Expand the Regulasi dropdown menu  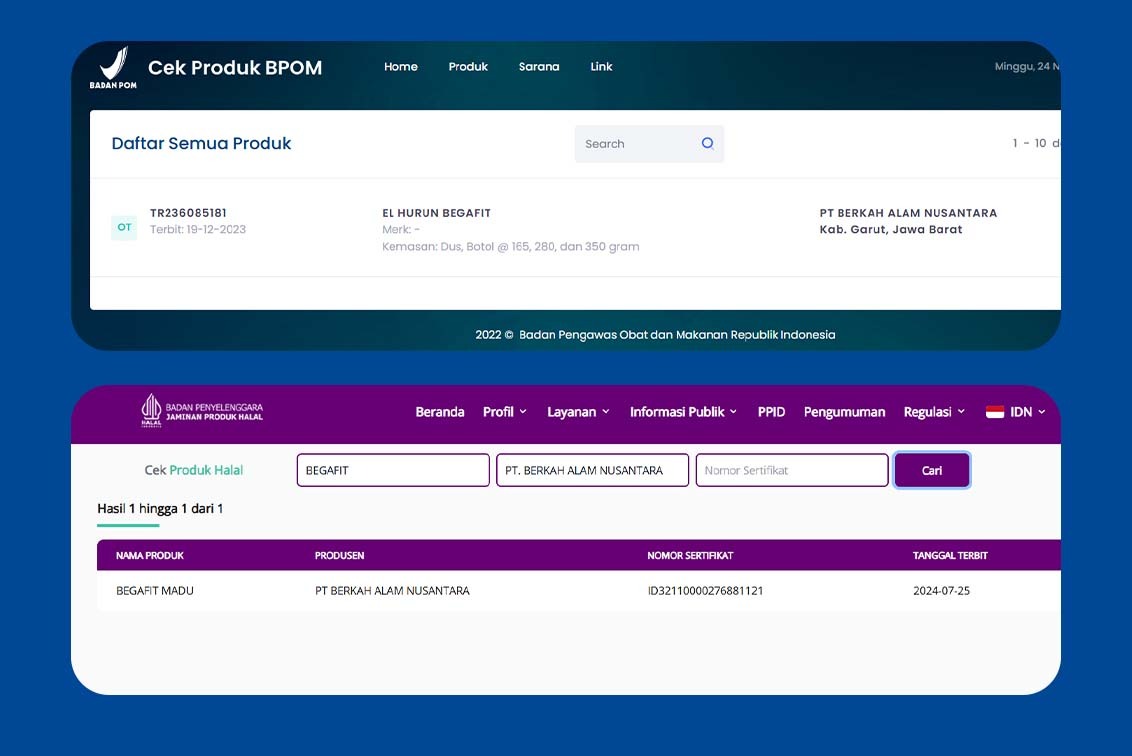pyautogui.click(x=934, y=412)
